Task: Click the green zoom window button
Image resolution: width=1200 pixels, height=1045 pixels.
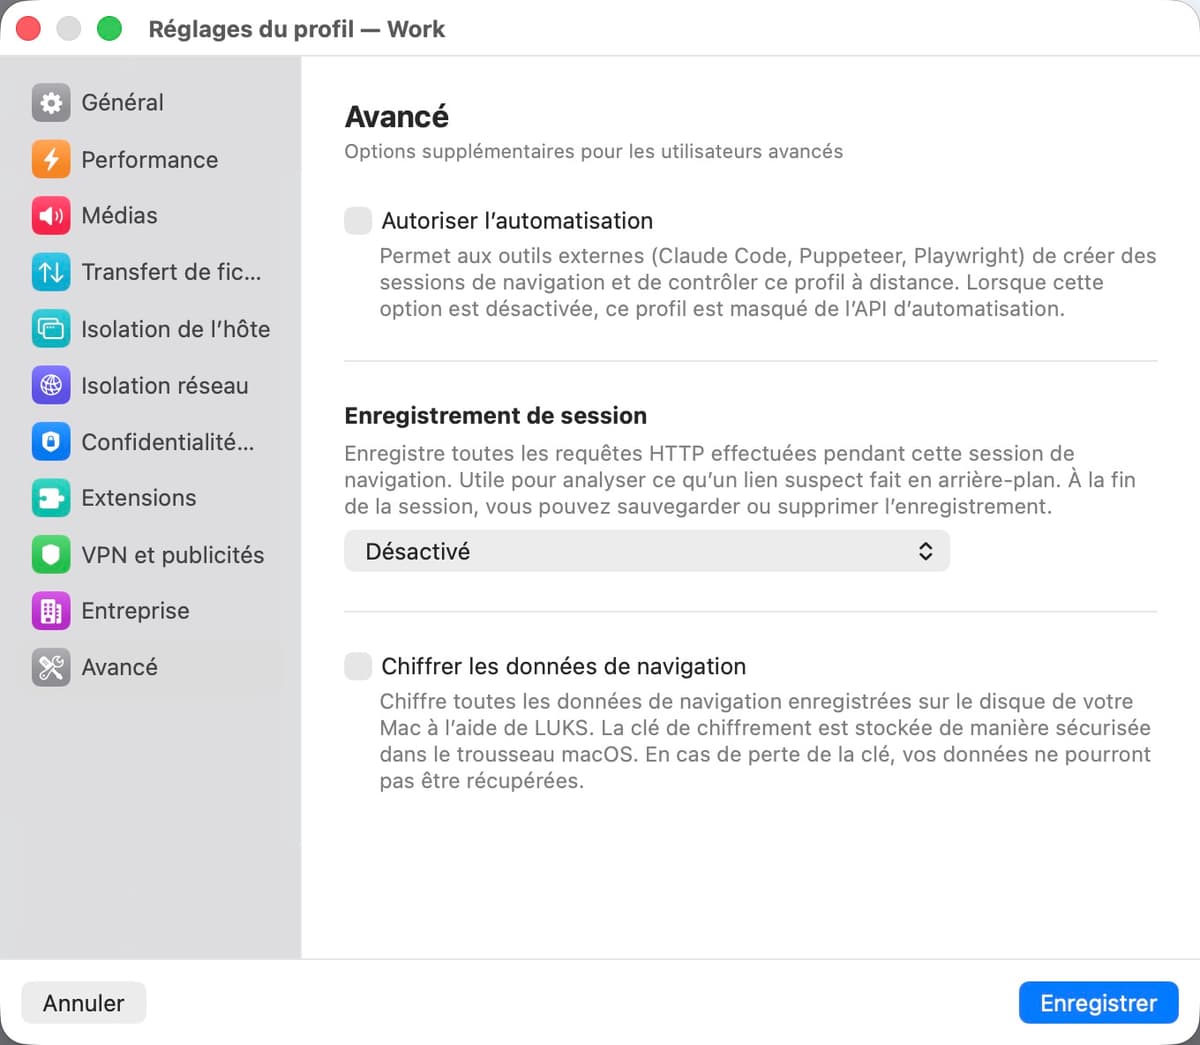Action: pos(109,29)
